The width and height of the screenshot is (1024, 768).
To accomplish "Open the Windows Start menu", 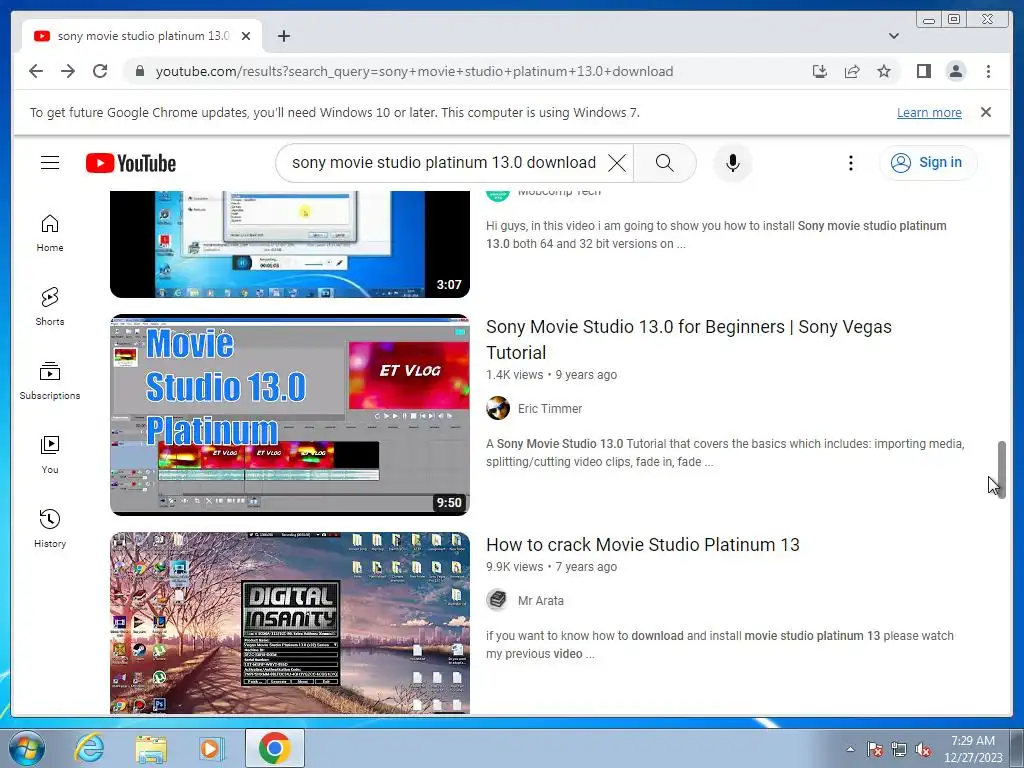I will [x=26, y=748].
